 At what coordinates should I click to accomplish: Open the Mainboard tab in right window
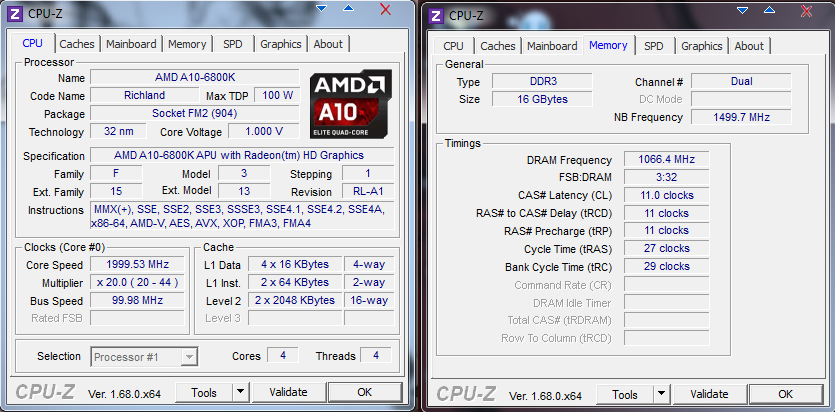click(x=552, y=46)
